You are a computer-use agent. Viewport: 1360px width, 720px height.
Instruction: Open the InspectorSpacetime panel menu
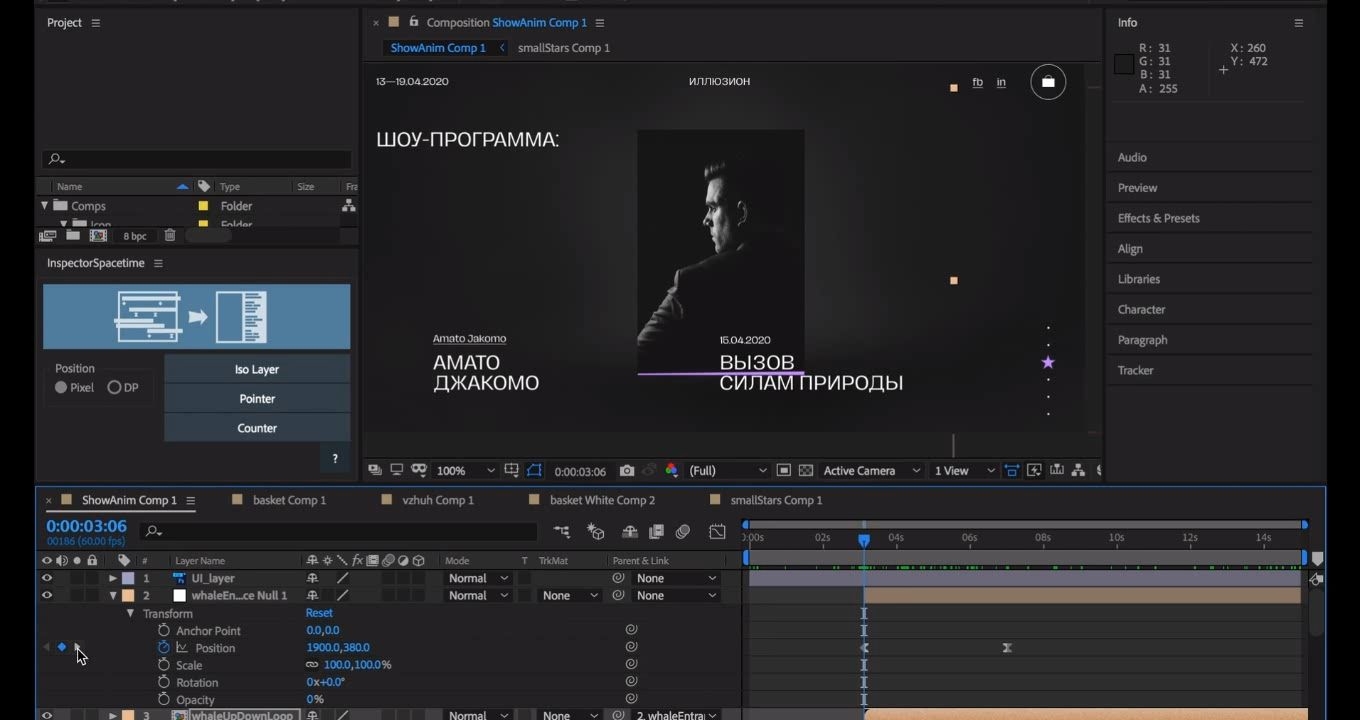pyautogui.click(x=158, y=263)
